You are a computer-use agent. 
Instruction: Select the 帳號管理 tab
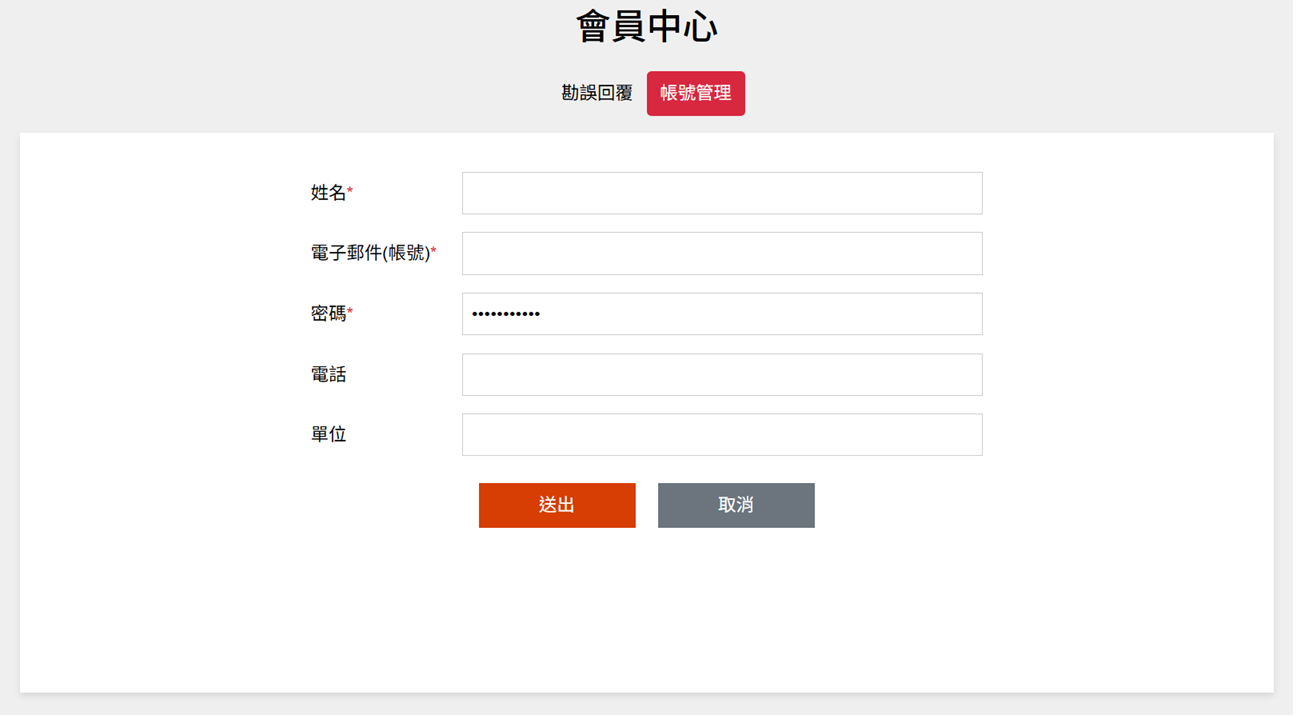(696, 93)
